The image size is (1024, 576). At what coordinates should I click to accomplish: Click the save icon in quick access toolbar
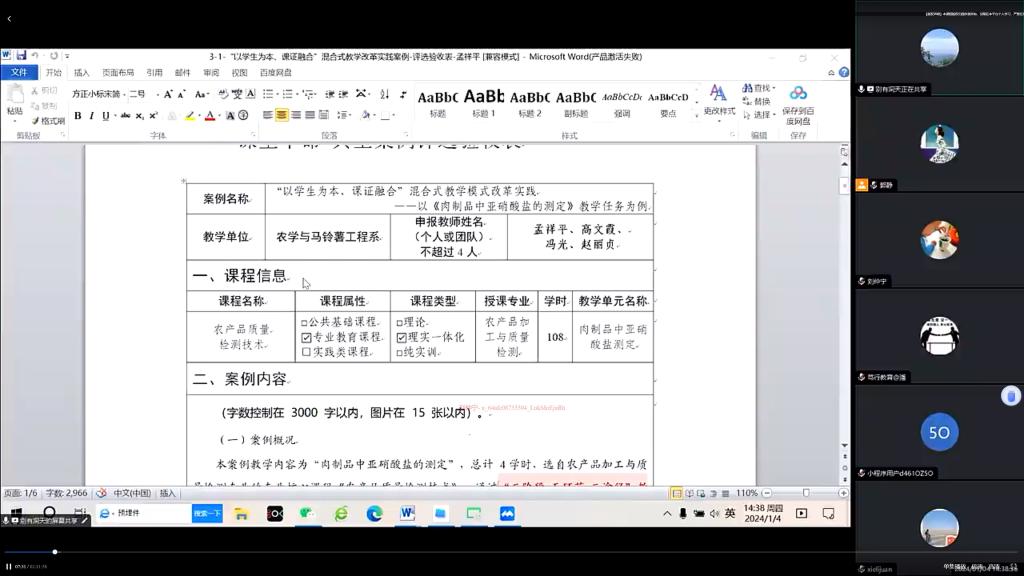[20, 56]
